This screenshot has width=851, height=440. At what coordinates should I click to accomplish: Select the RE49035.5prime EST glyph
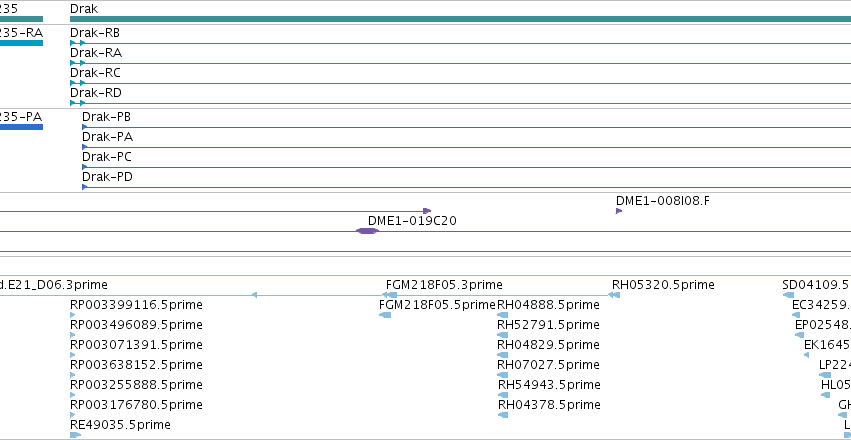[x=75, y=435]
